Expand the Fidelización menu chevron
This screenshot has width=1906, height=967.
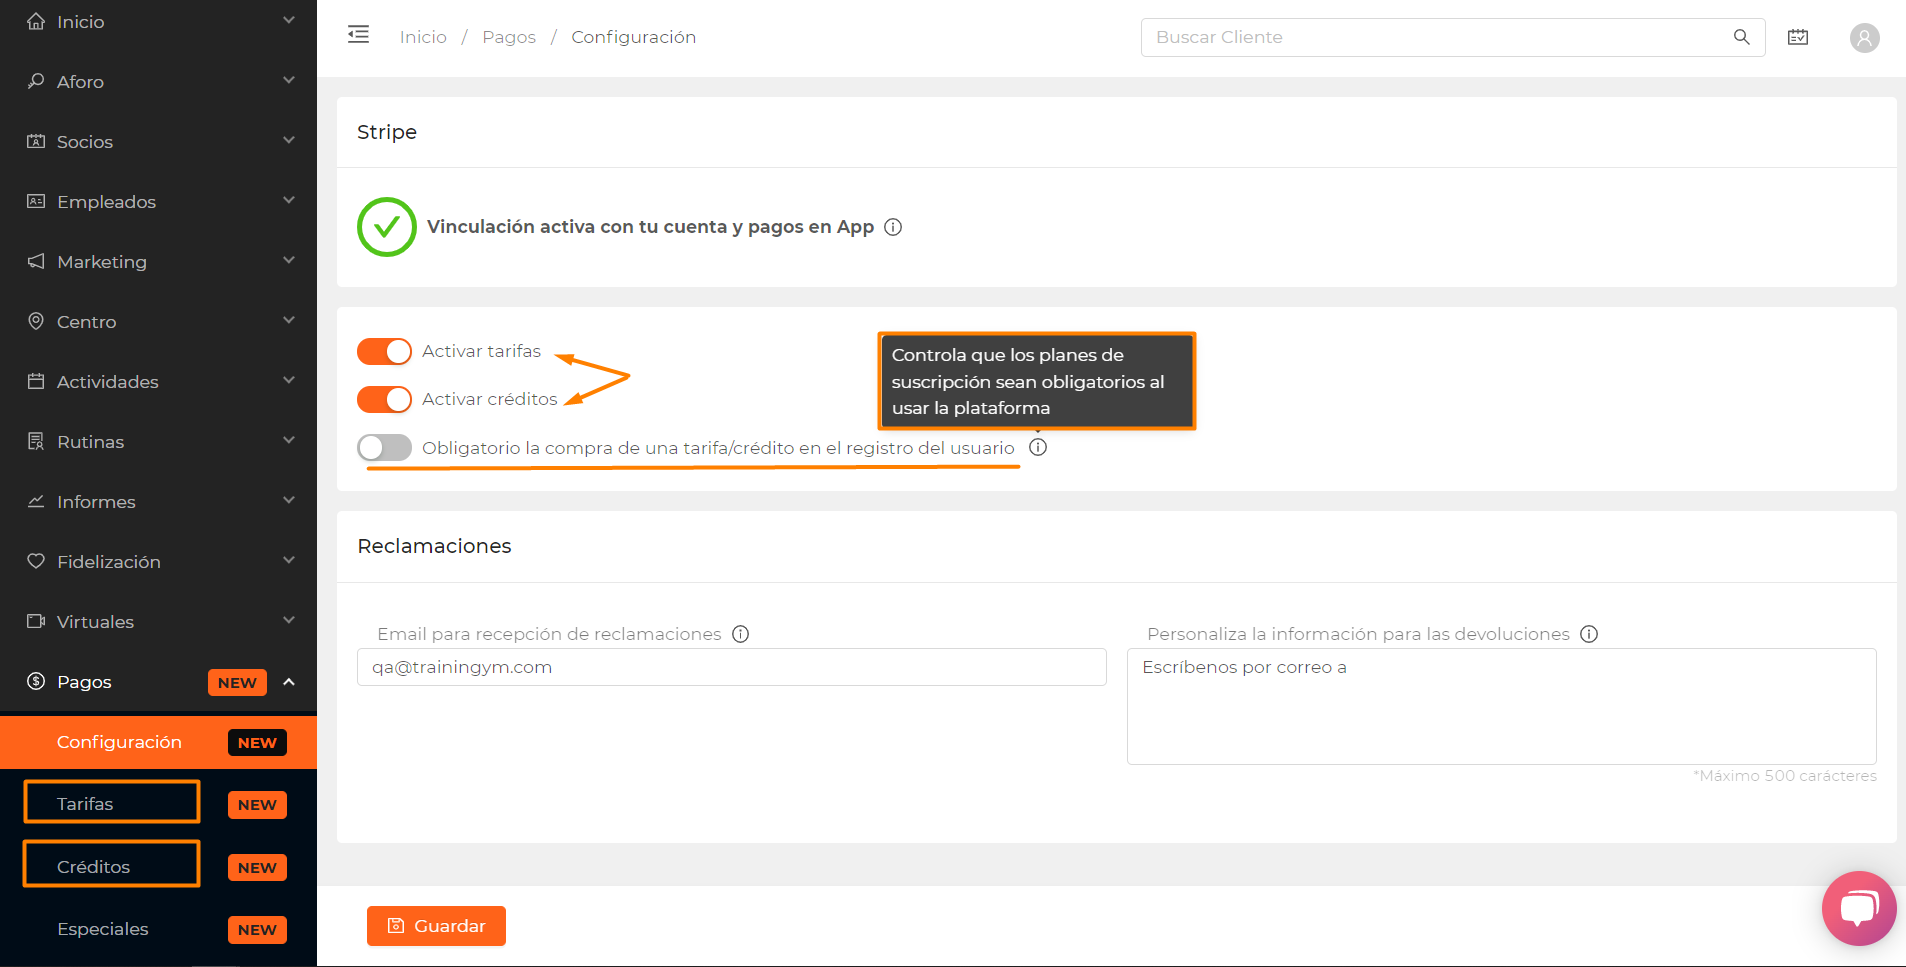(x=289, y=560)
